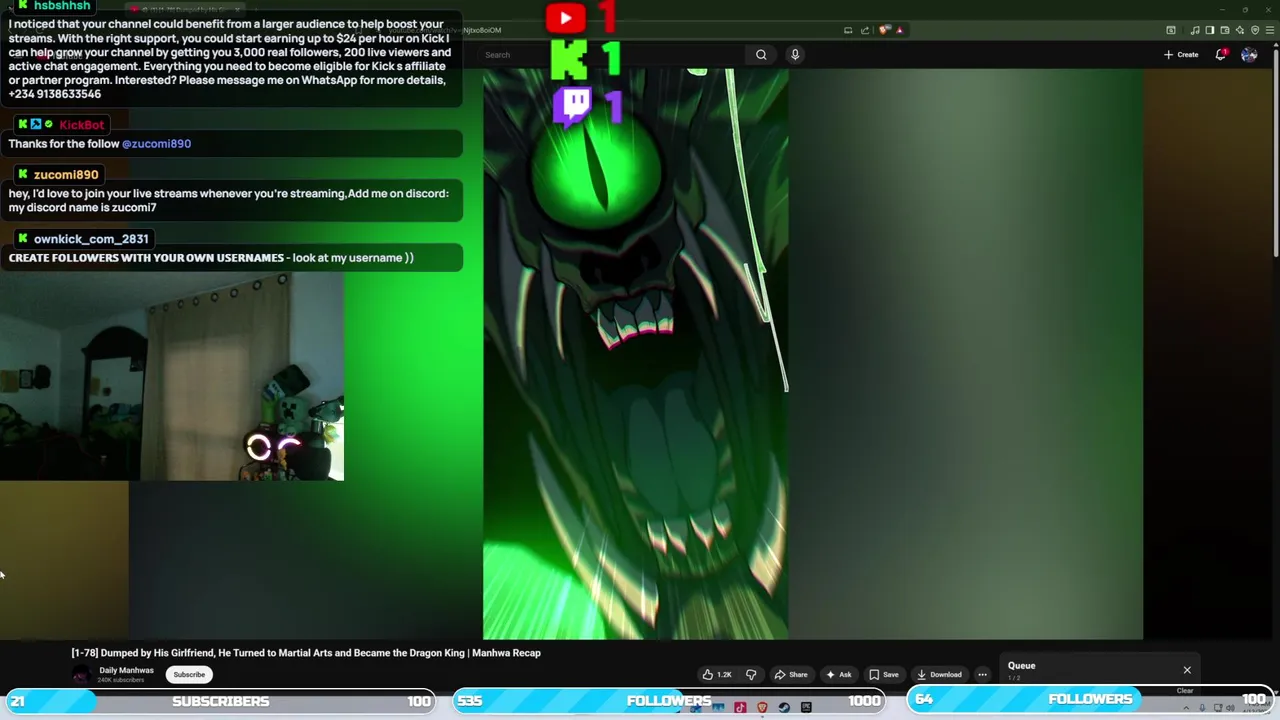The width and height of the screenshot is (1280, 720).
Task: Share the video using the Share button
Action: pos(791,675)
